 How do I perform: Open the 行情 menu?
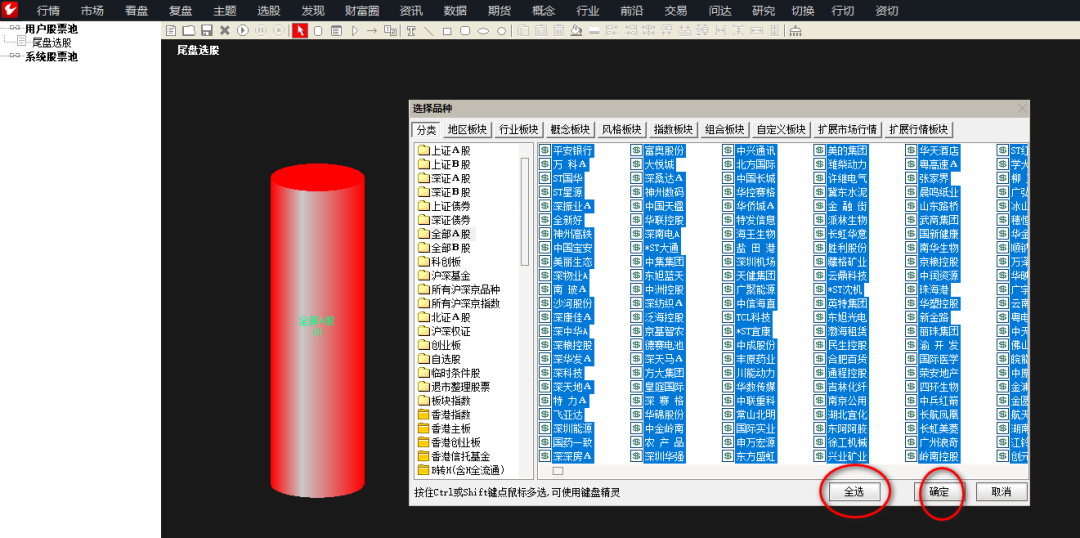(48, 10)
